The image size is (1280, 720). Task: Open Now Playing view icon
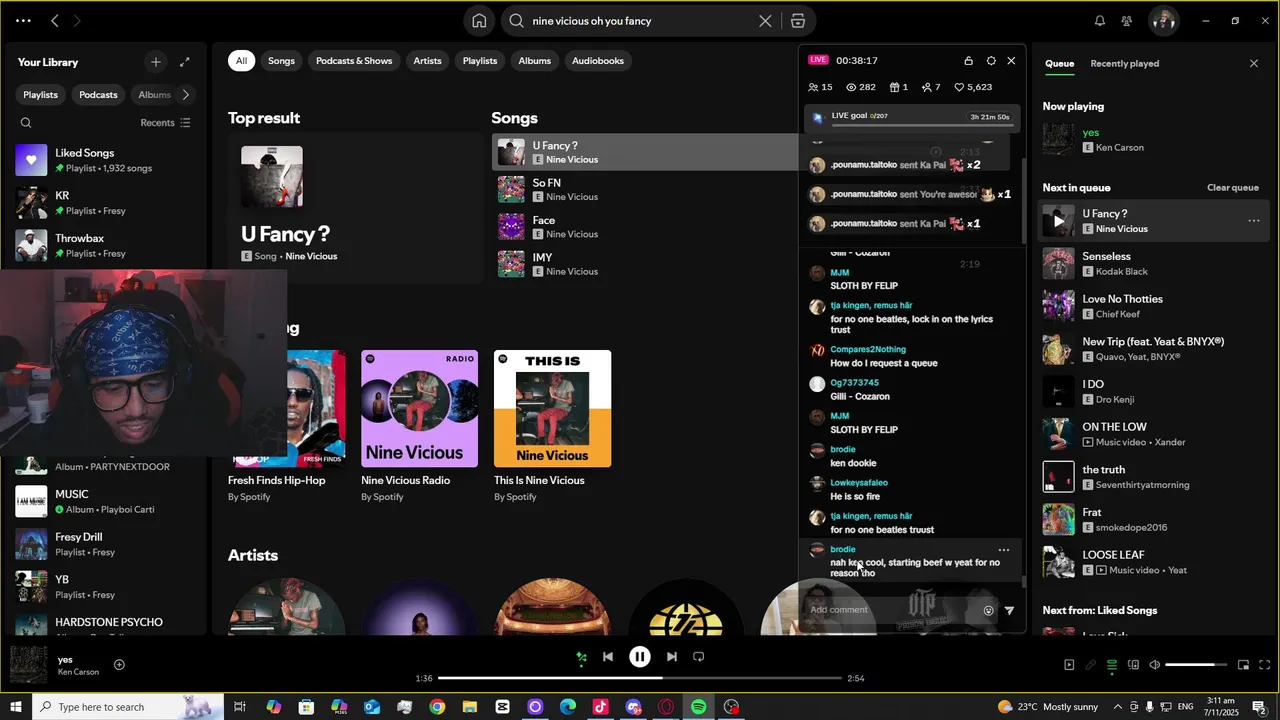[1069, 665]
